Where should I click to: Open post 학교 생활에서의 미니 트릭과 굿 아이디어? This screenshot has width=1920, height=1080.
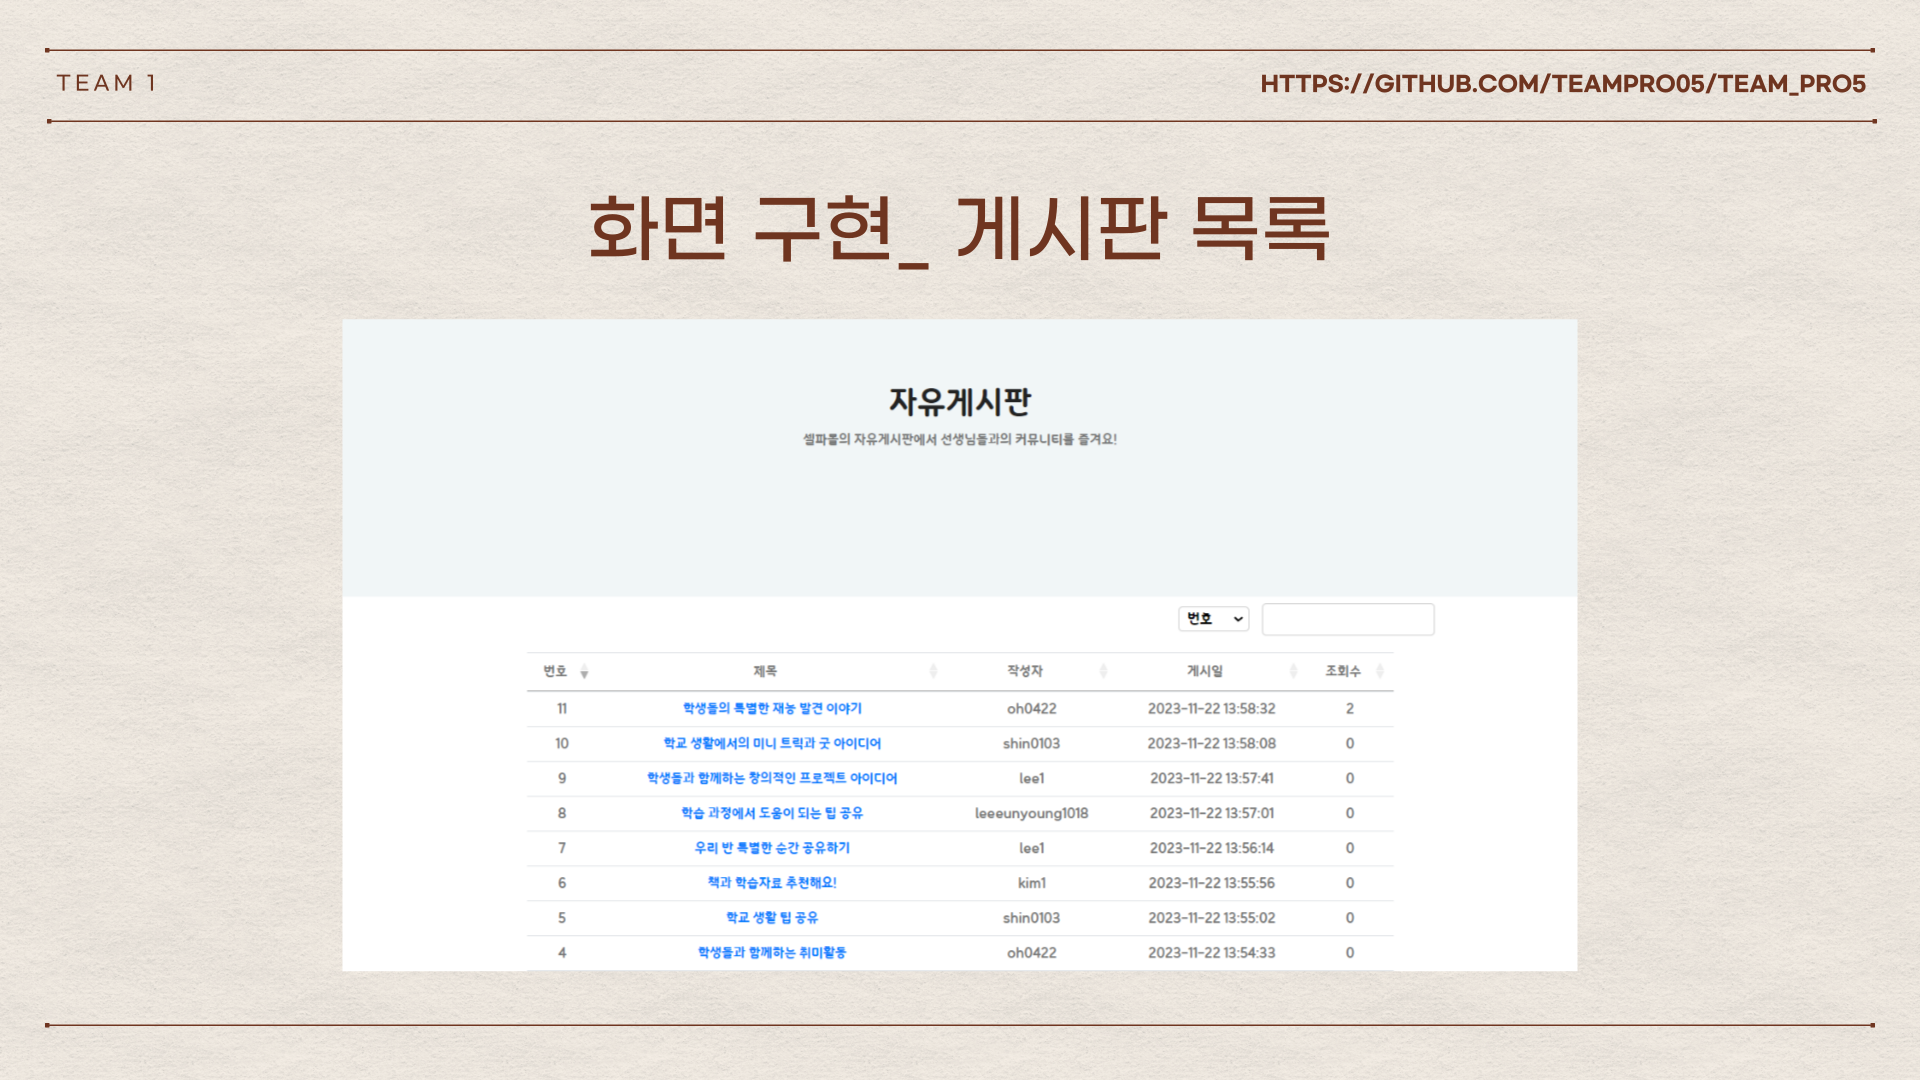click(x=771, y=743)
